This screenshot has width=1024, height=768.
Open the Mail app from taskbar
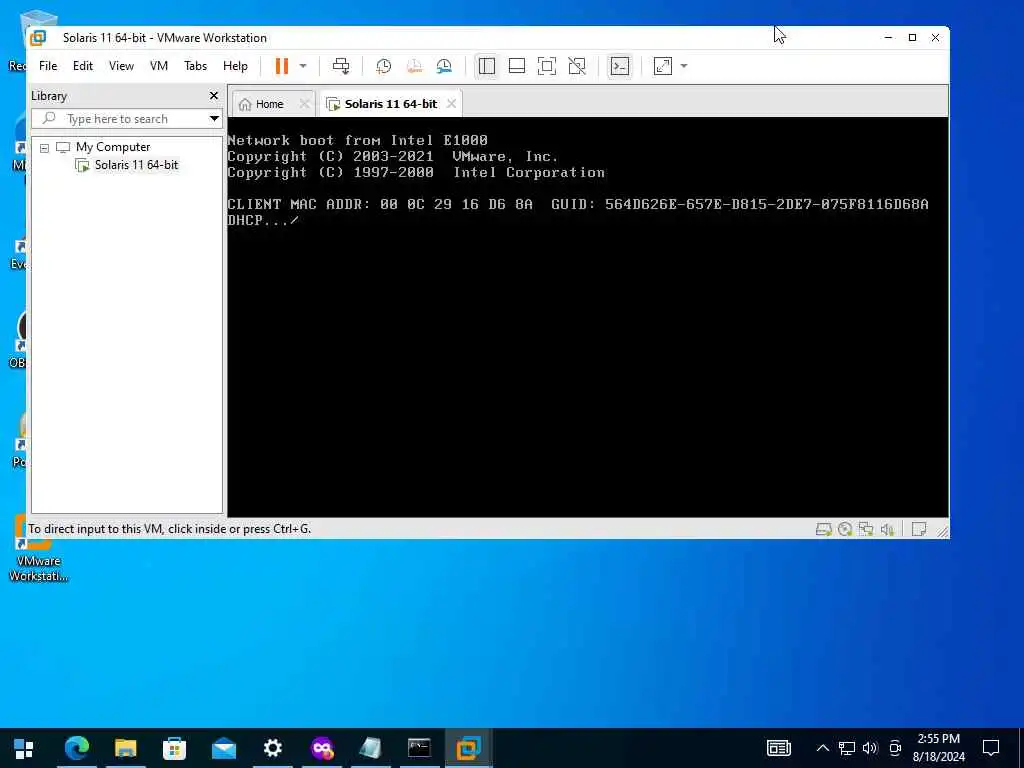point(223,748)
